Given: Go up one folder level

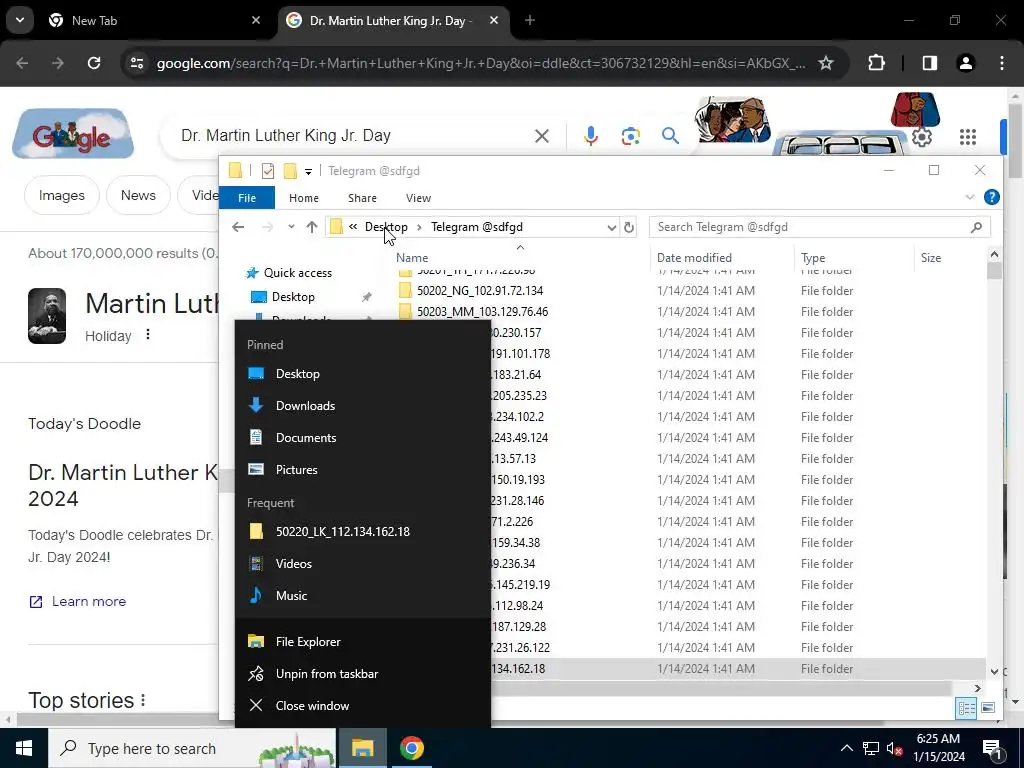Looking at the screenshot, I should 312,227.
